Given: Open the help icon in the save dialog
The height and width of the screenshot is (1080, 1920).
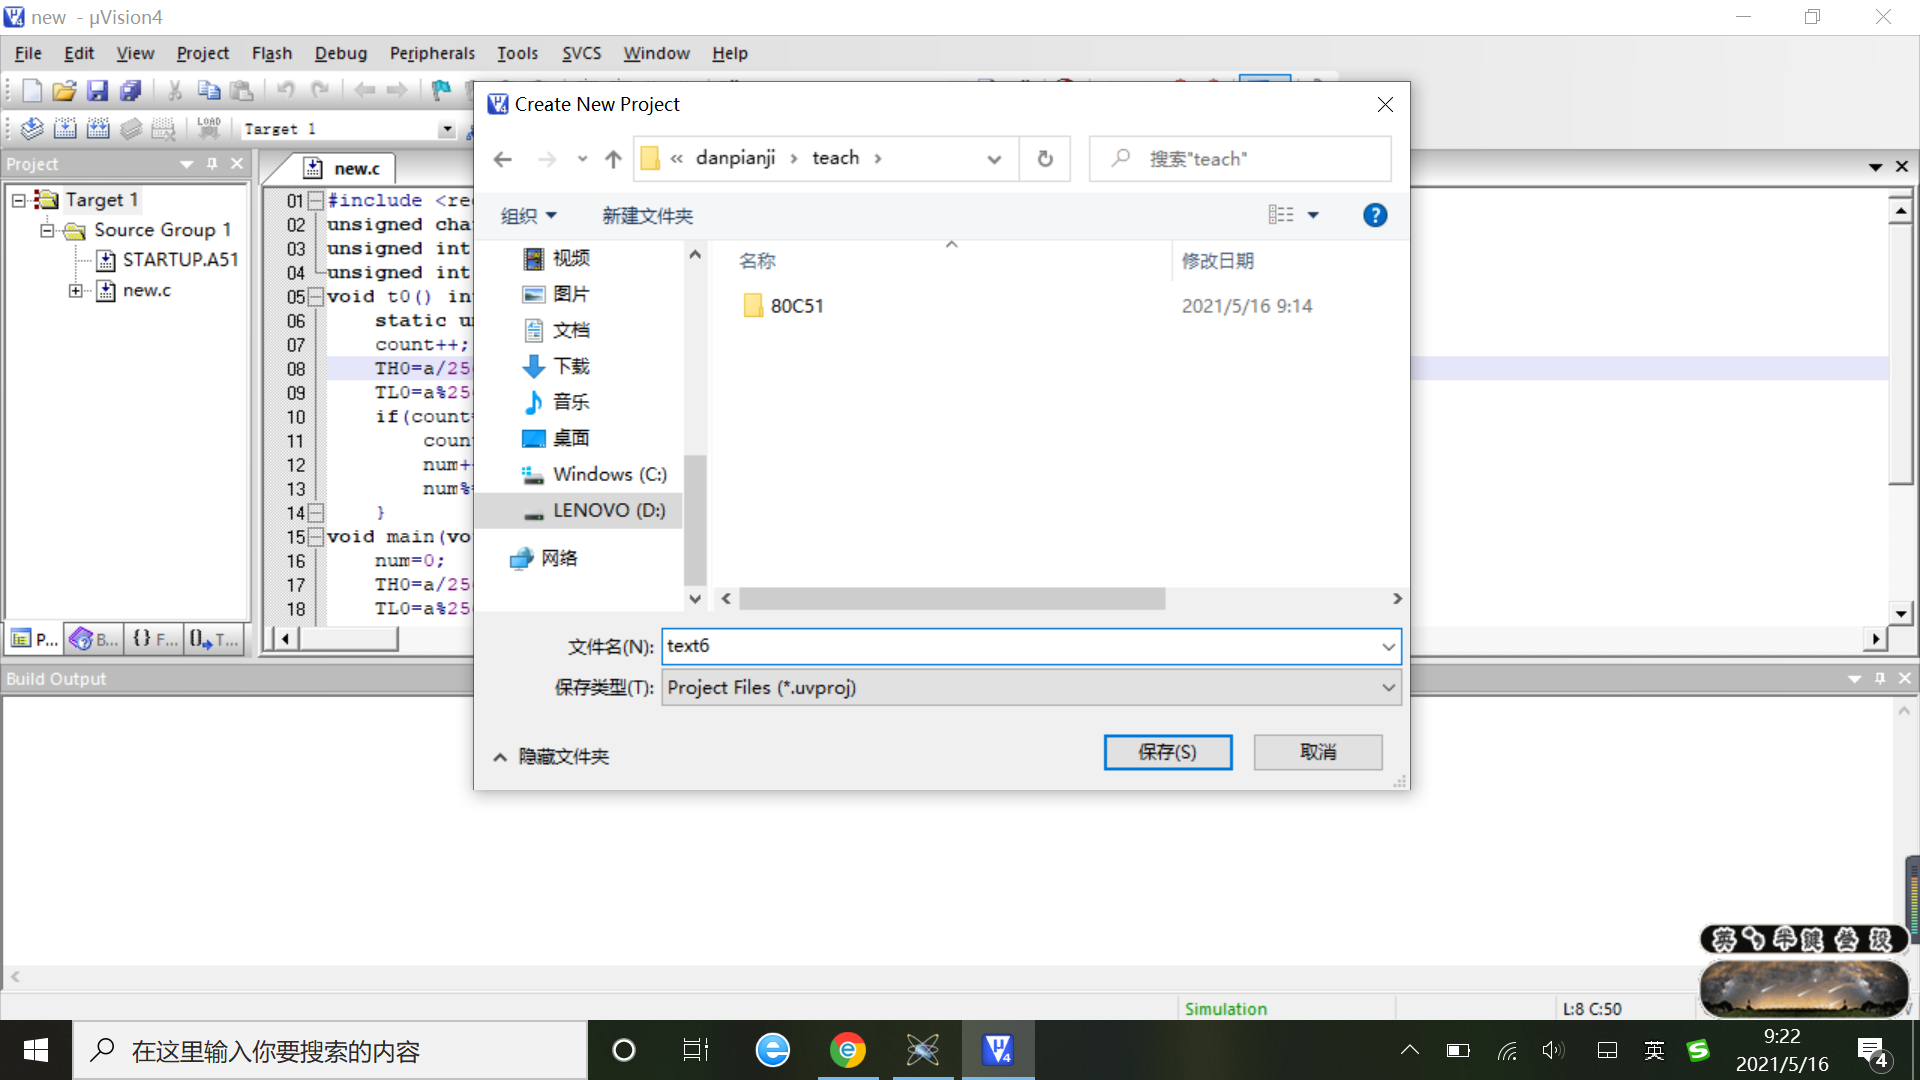Looking at the screenshot, I should coord(1375,215).
